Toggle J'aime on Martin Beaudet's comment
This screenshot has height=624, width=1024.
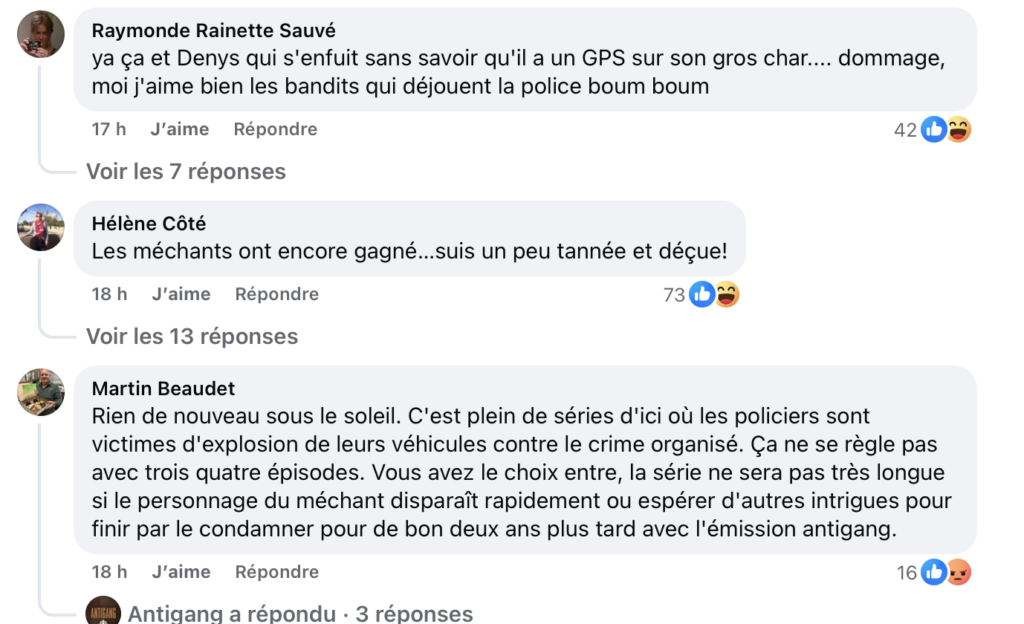click(x=181, y=572)
